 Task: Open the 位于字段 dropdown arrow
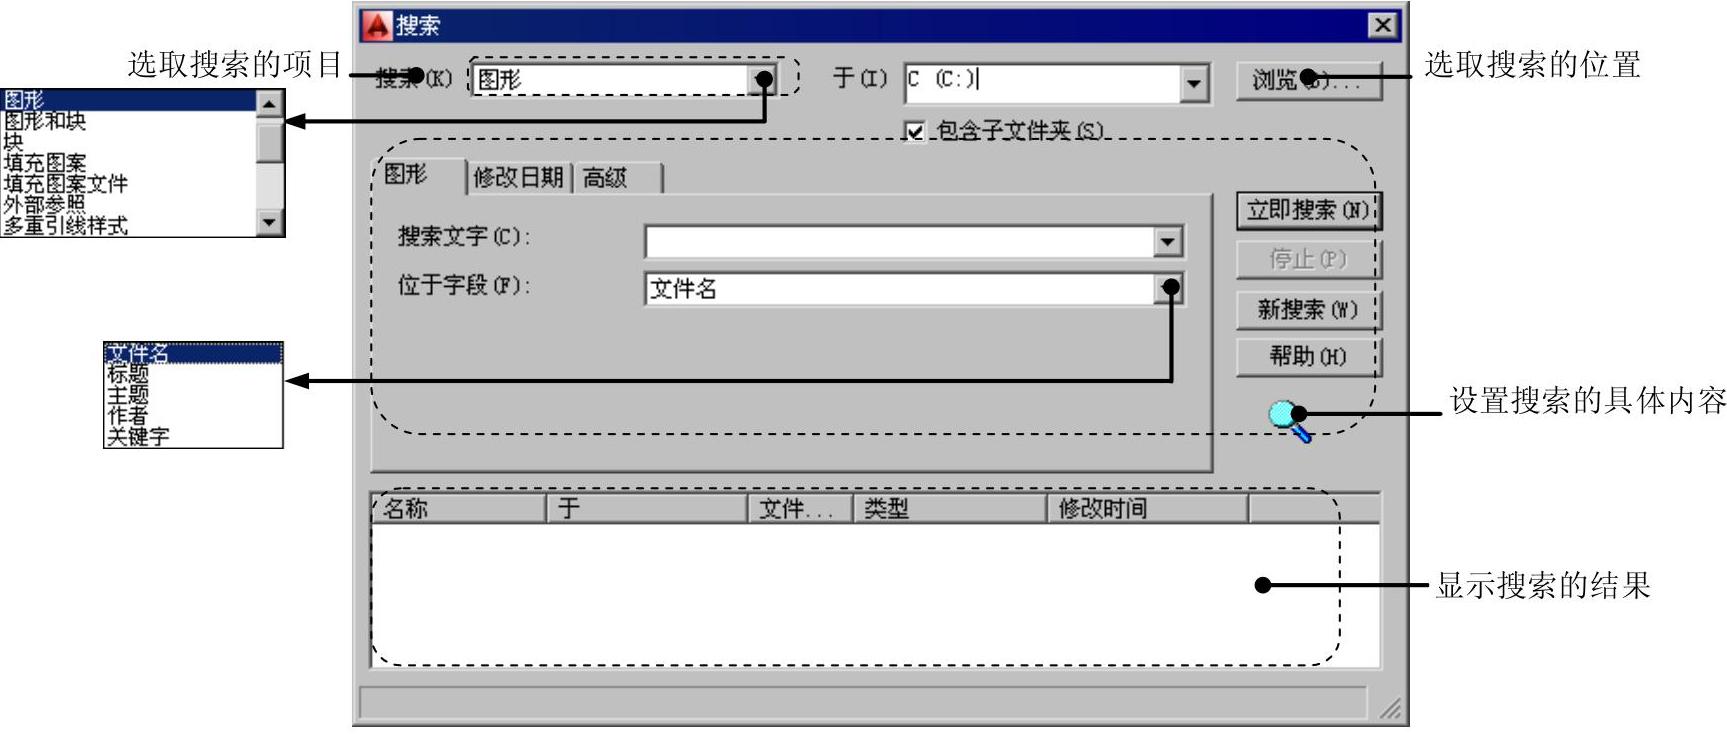[1168, 289]
